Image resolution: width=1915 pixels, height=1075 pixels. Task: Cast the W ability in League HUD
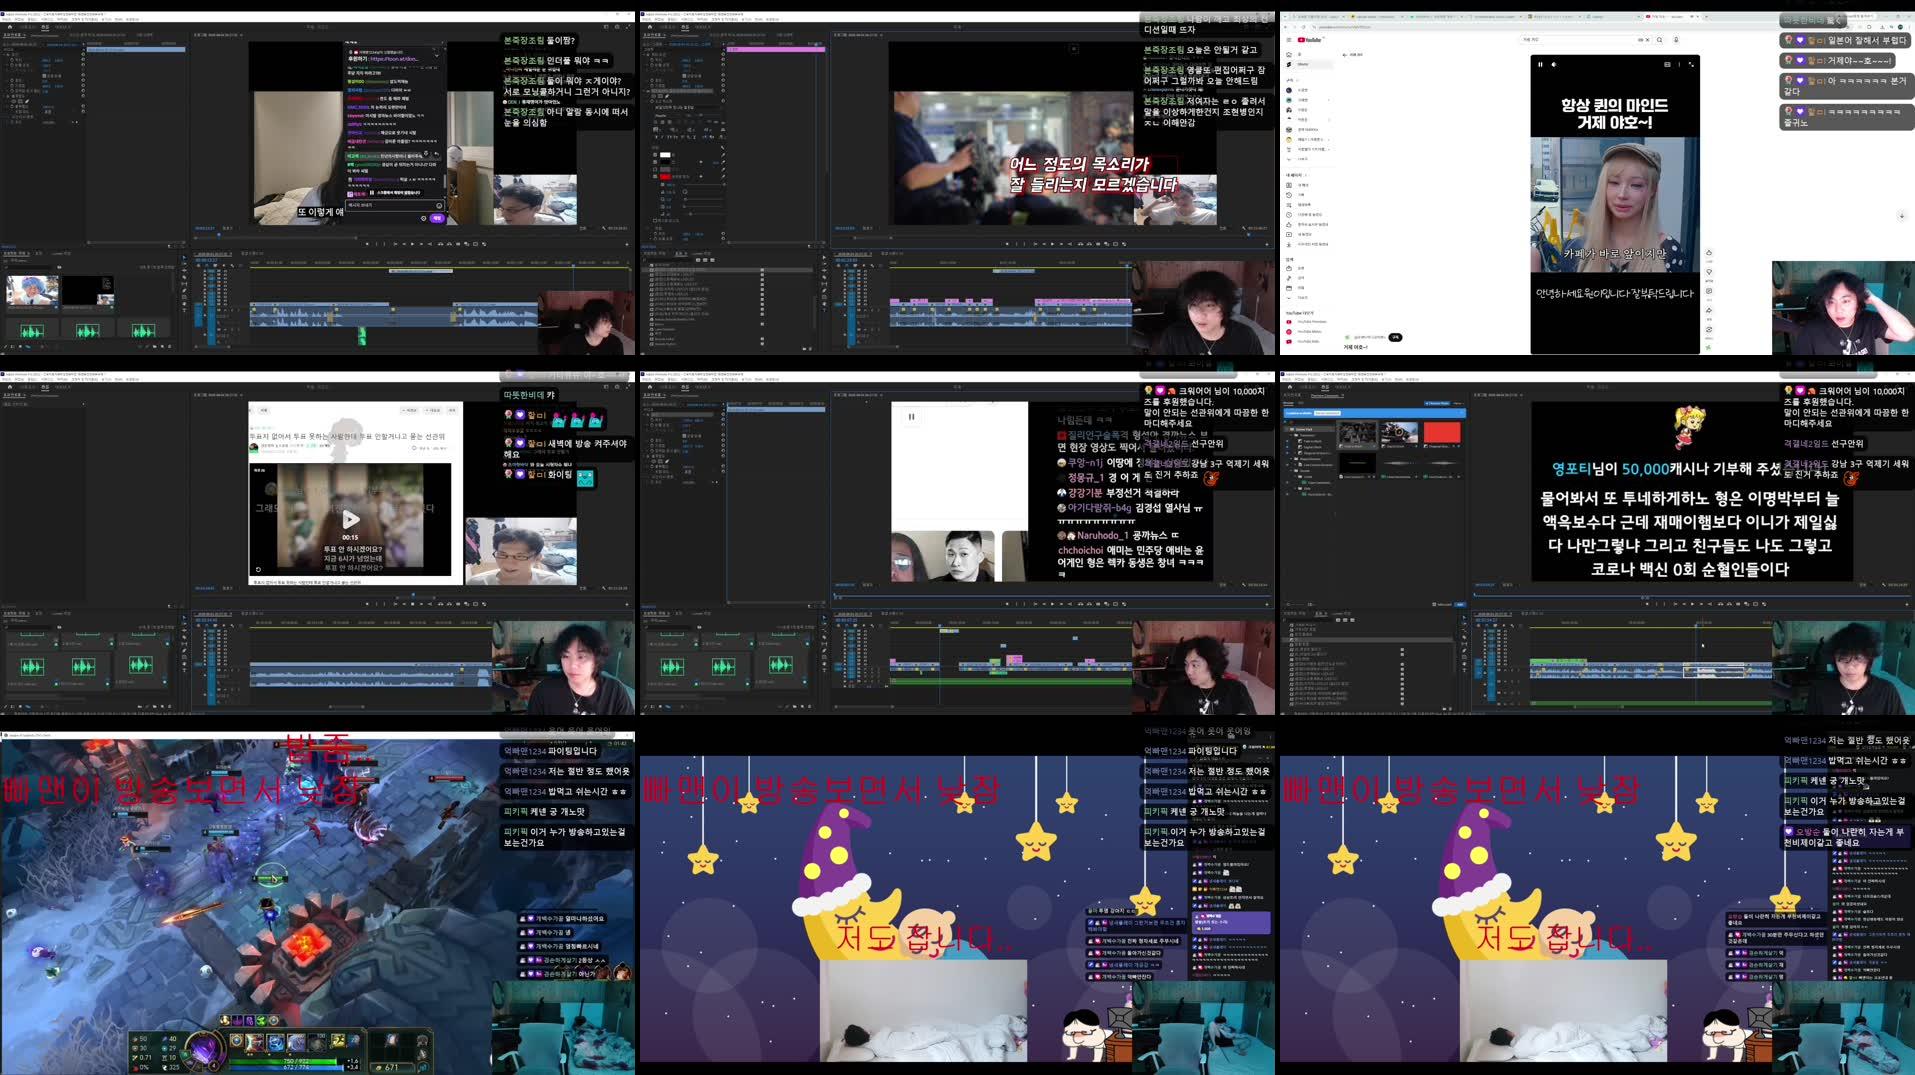[277, 1042]
